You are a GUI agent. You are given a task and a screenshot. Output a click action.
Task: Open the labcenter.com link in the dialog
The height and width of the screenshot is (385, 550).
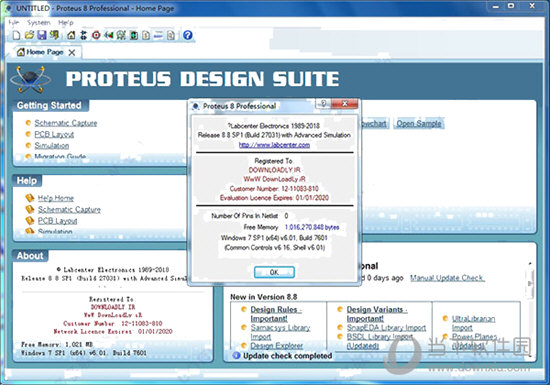coord(274,145)
